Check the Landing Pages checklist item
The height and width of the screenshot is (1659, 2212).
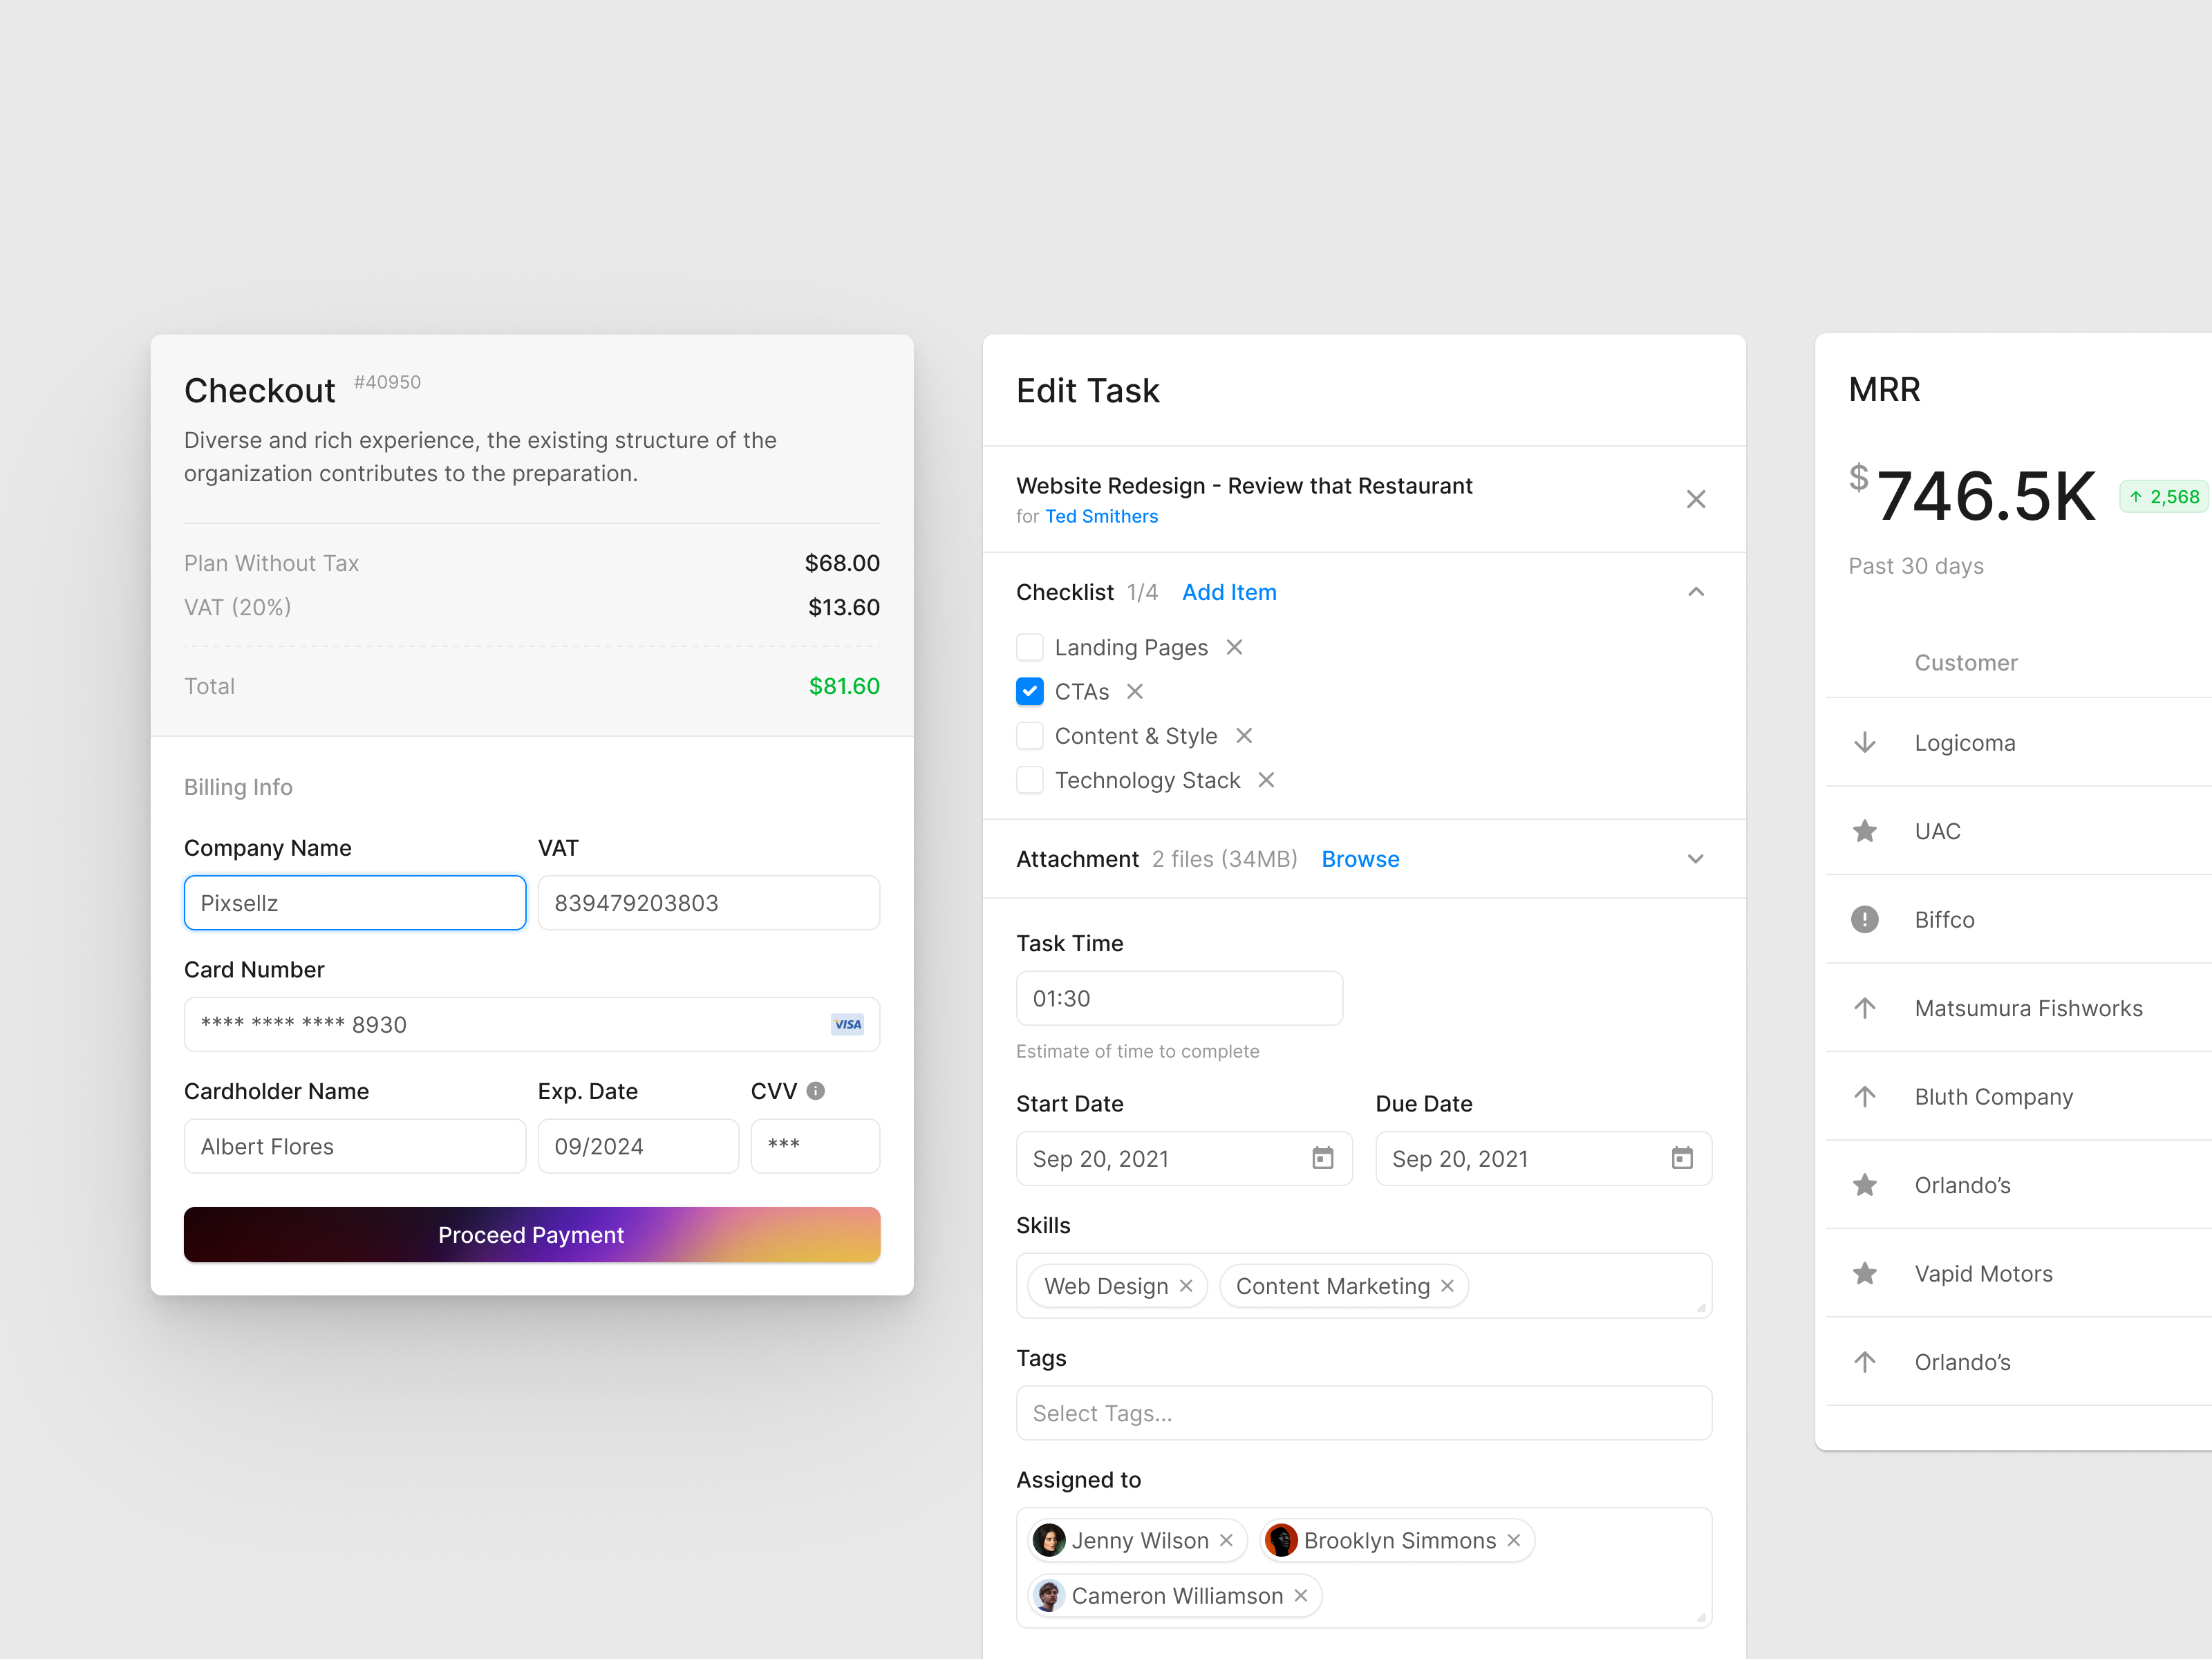(1029, 647)
